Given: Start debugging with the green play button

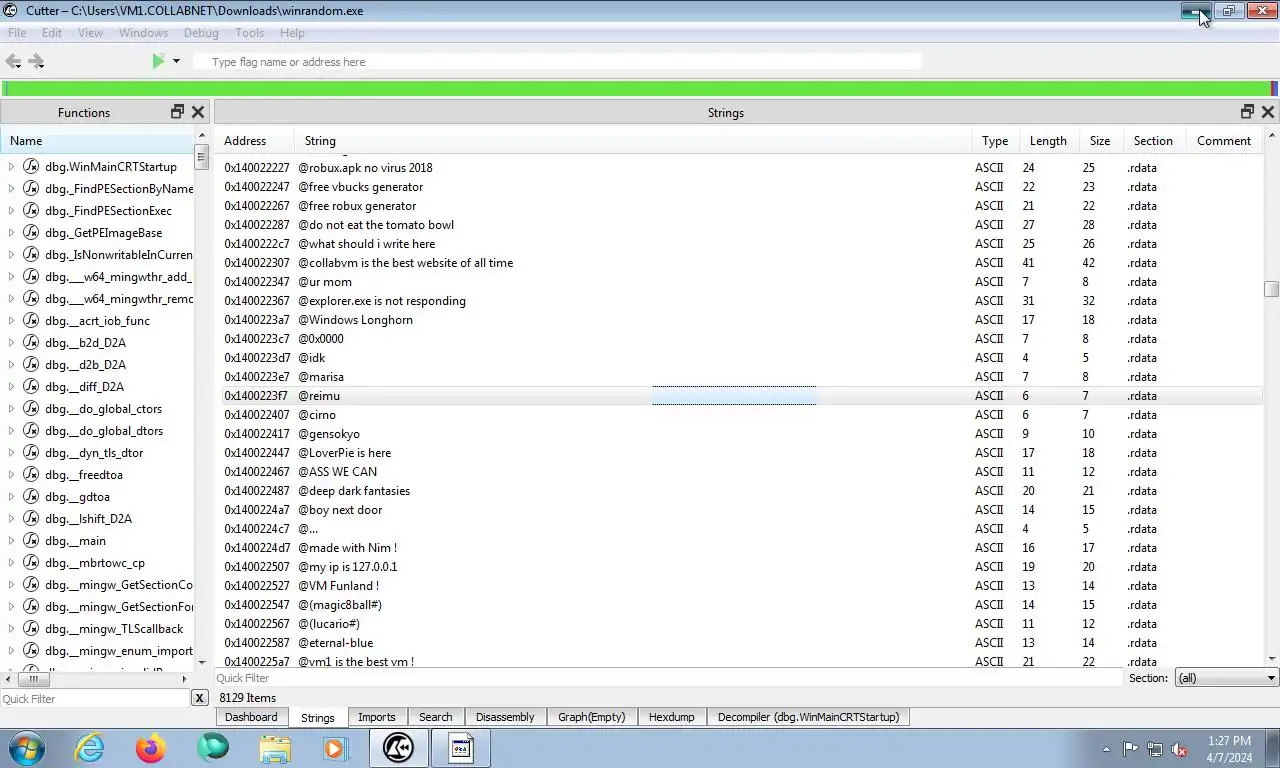Looking at the screenshot, I should 158,61.
